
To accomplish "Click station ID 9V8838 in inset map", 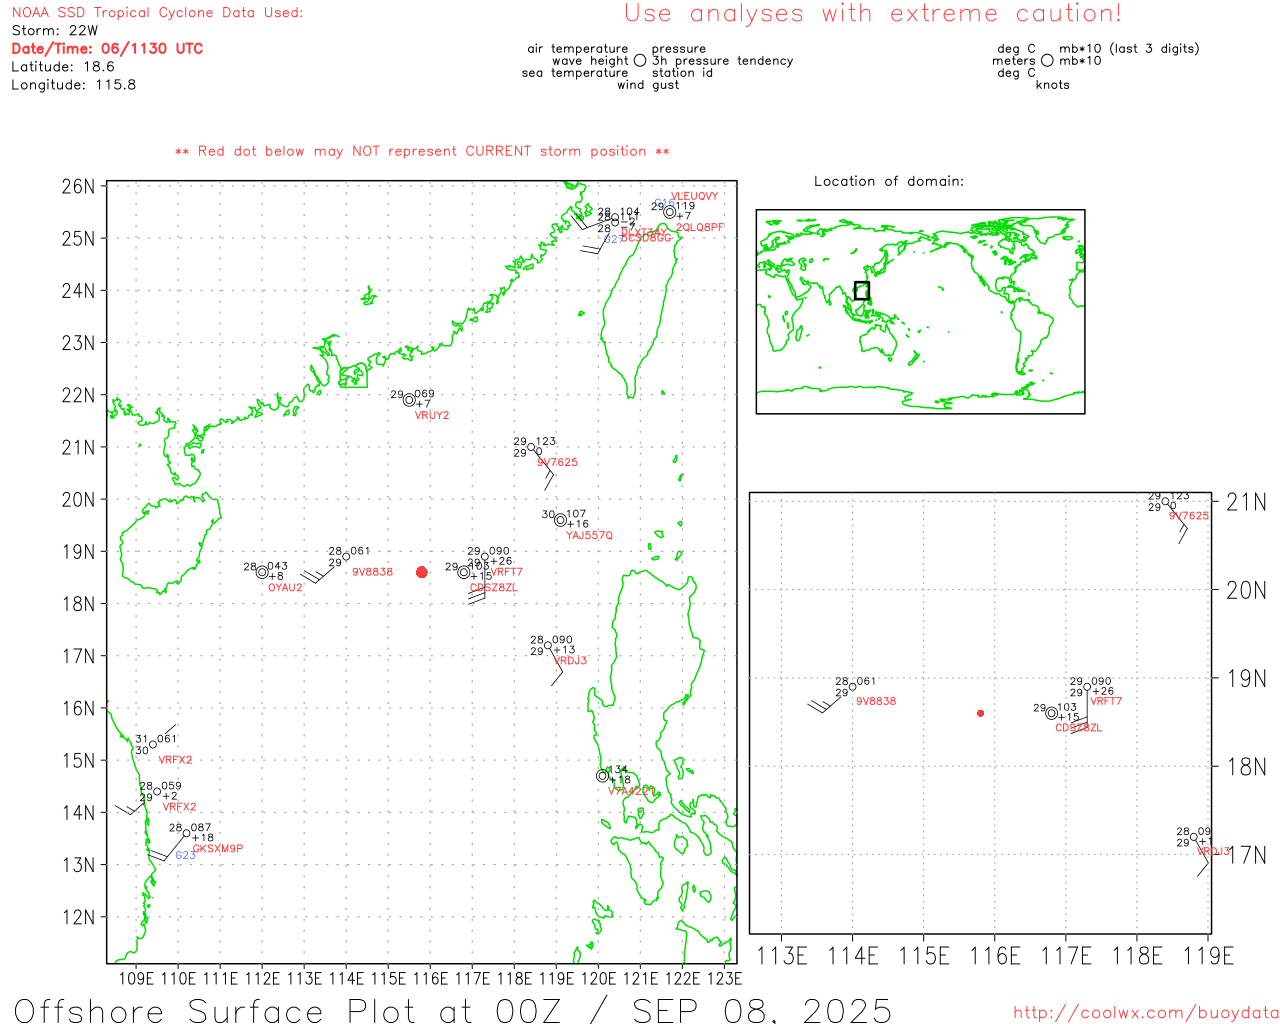I will point(876,701).
